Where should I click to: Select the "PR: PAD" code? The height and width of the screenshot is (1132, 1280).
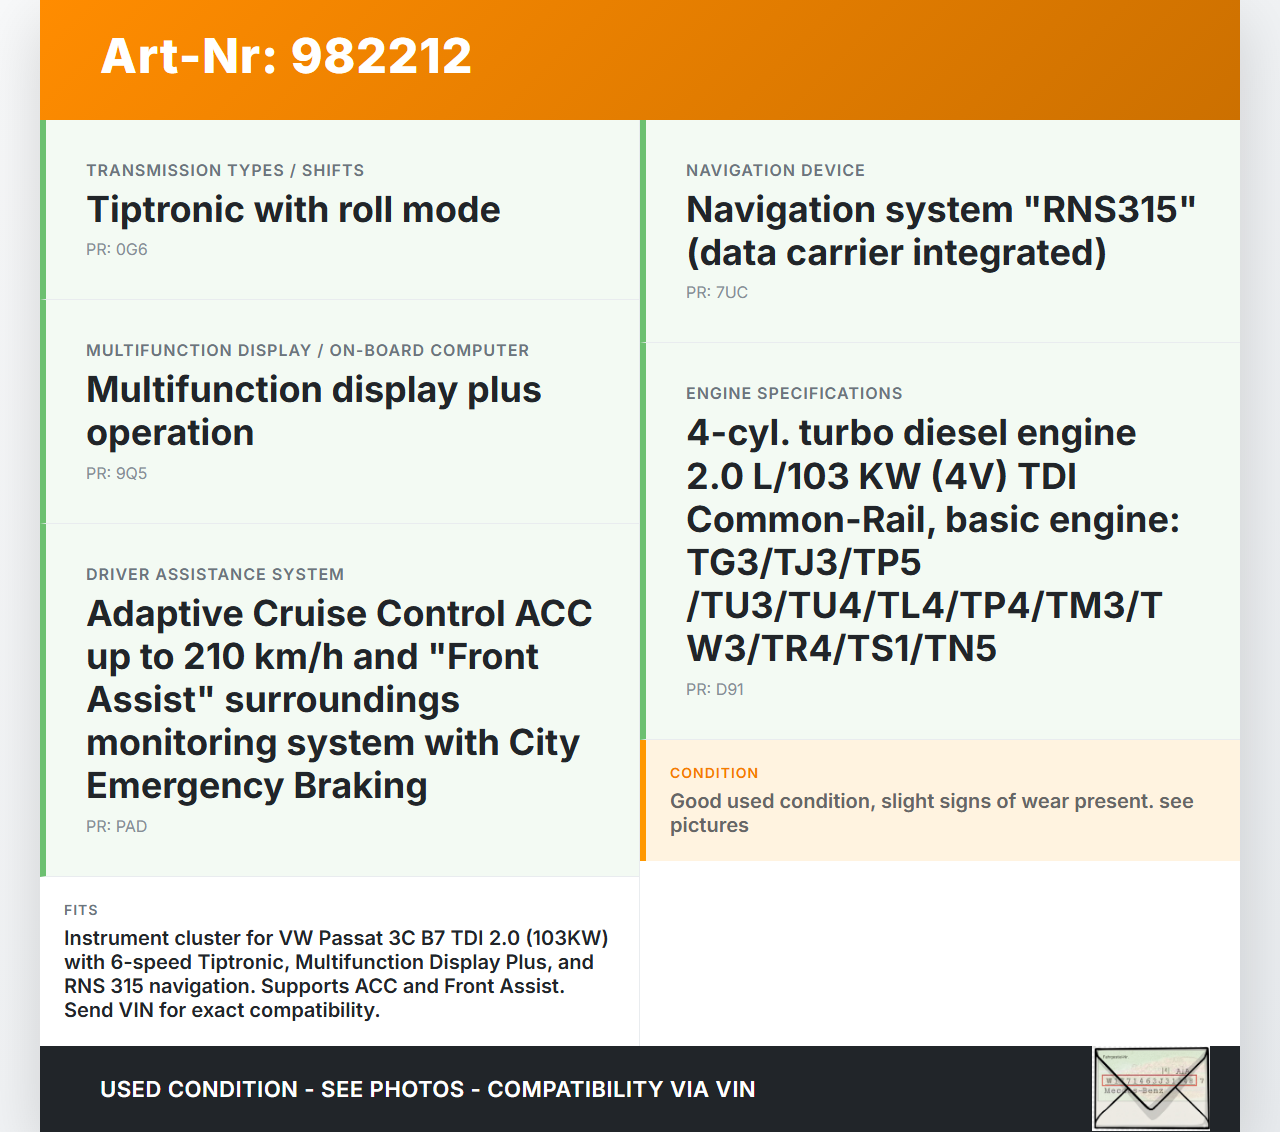pyautogui.click(x=117, y=827)
